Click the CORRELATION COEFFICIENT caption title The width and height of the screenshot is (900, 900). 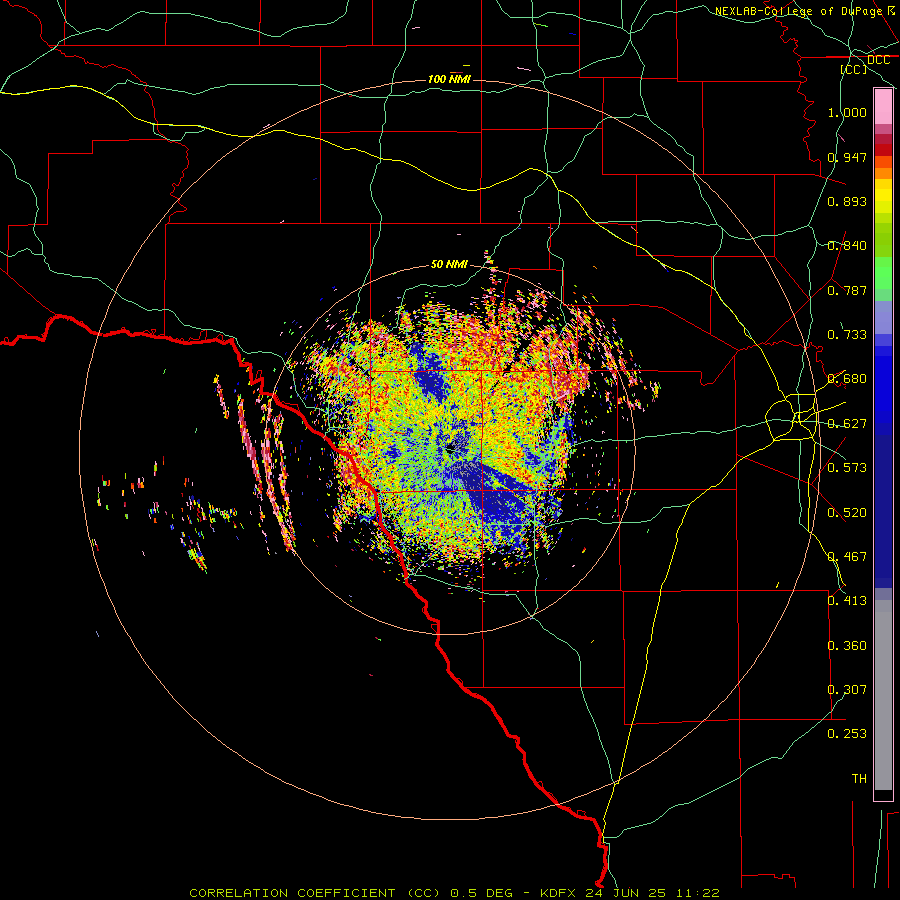292,893
